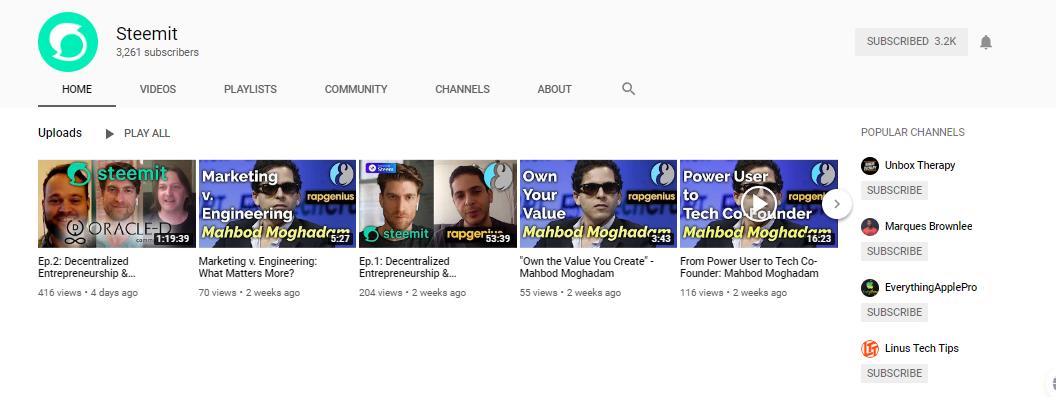Click the 204 views • 2 weeks ago text

[412, 293]
